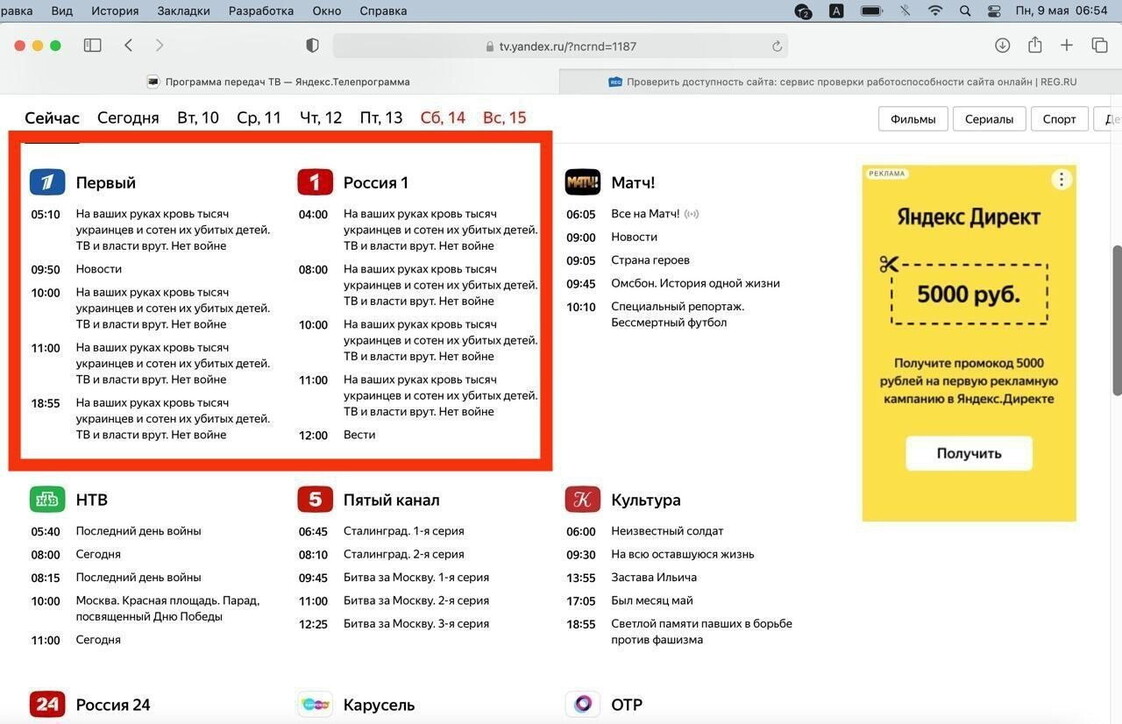Click the ОТР channel logo
Viewport: 1122px width, 724px height.
tap(582, 705)
